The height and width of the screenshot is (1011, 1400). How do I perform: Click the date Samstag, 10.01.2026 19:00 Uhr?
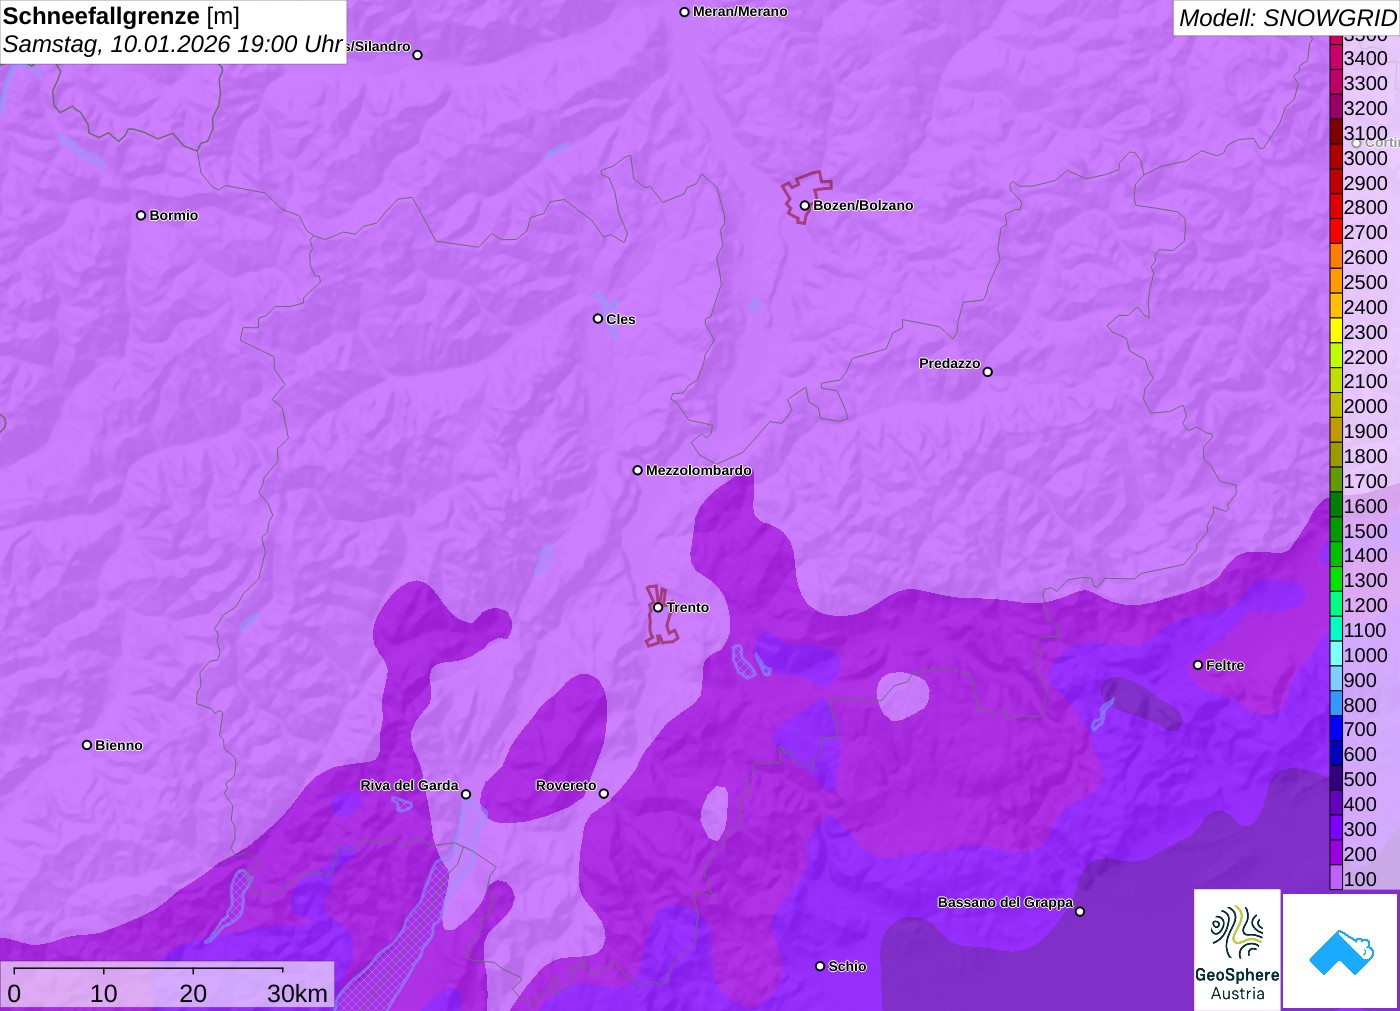173,45
